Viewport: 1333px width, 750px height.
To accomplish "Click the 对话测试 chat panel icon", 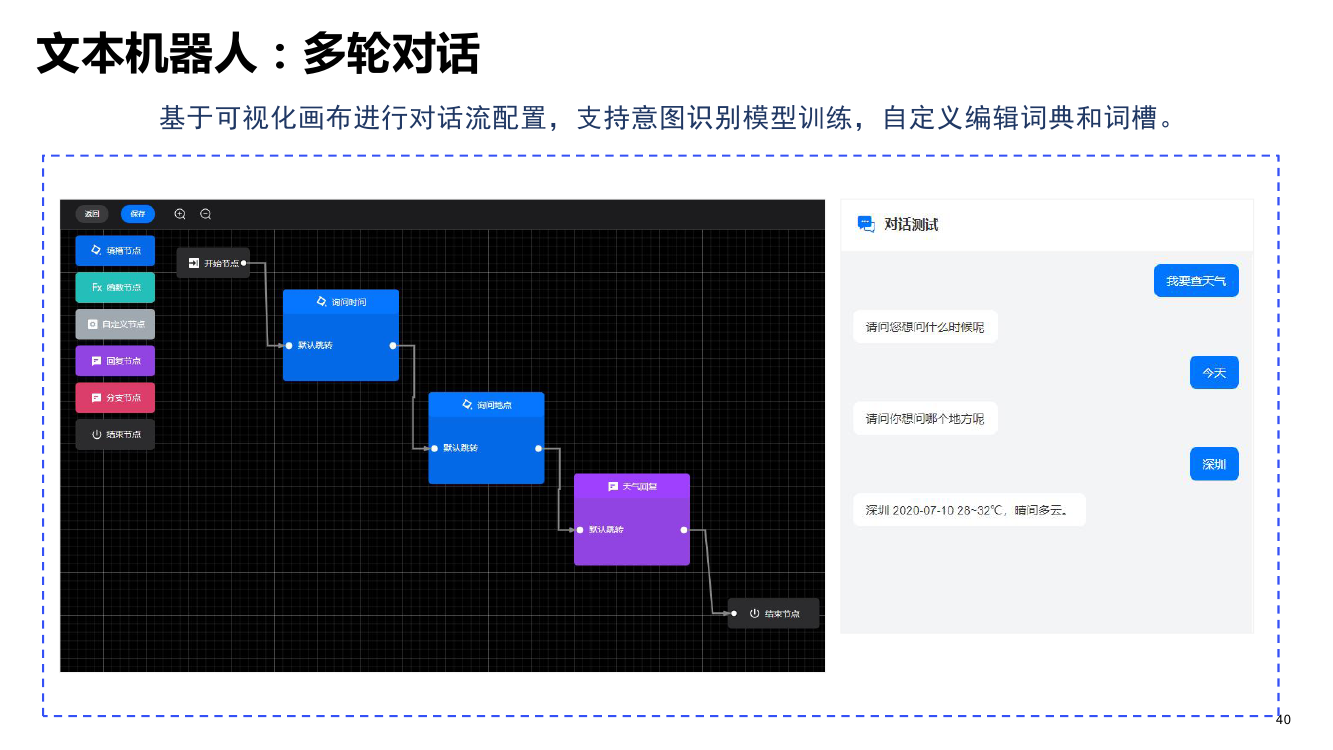I will point(866,224).
